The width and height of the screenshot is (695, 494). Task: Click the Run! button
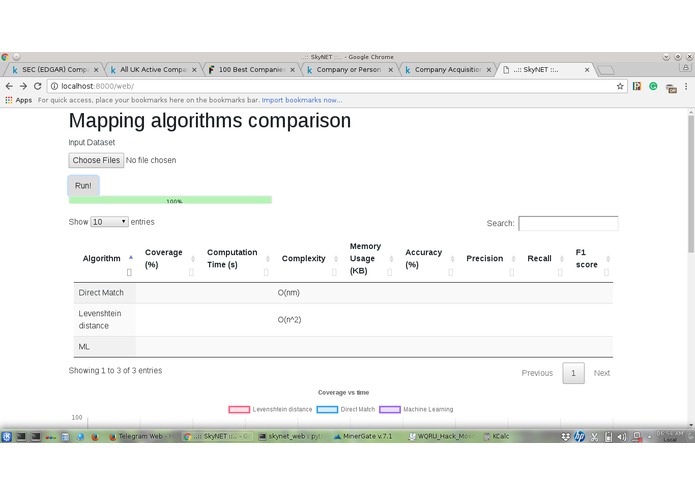(x=83, y=186)
